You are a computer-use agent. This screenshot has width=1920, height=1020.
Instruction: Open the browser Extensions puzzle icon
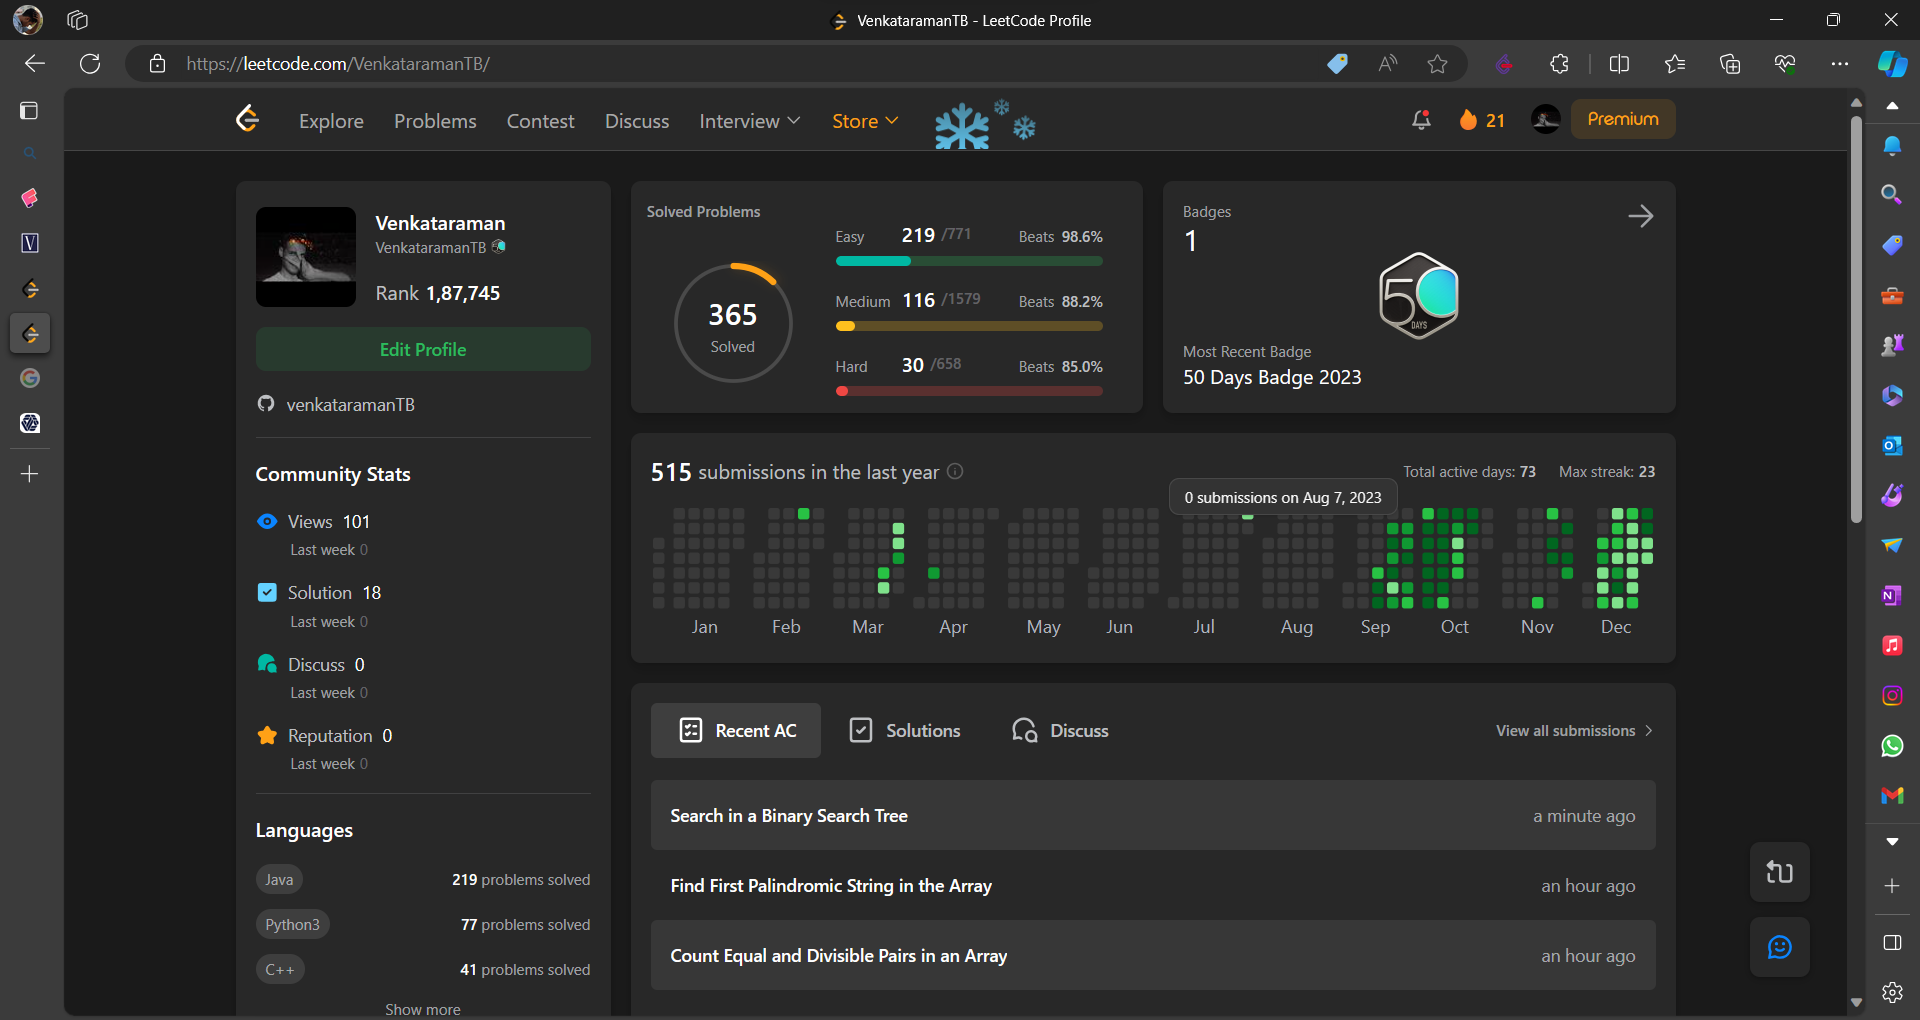(x=1559, y=64)
